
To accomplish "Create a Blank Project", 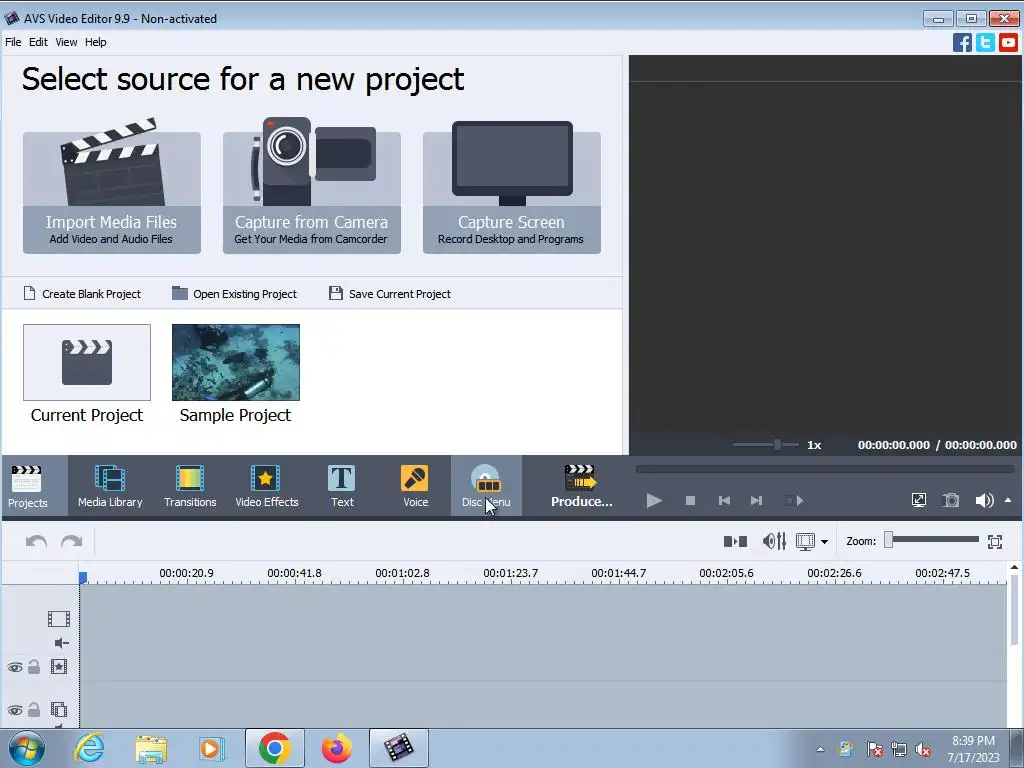I will pyautogui.click(x=82, y=294).
